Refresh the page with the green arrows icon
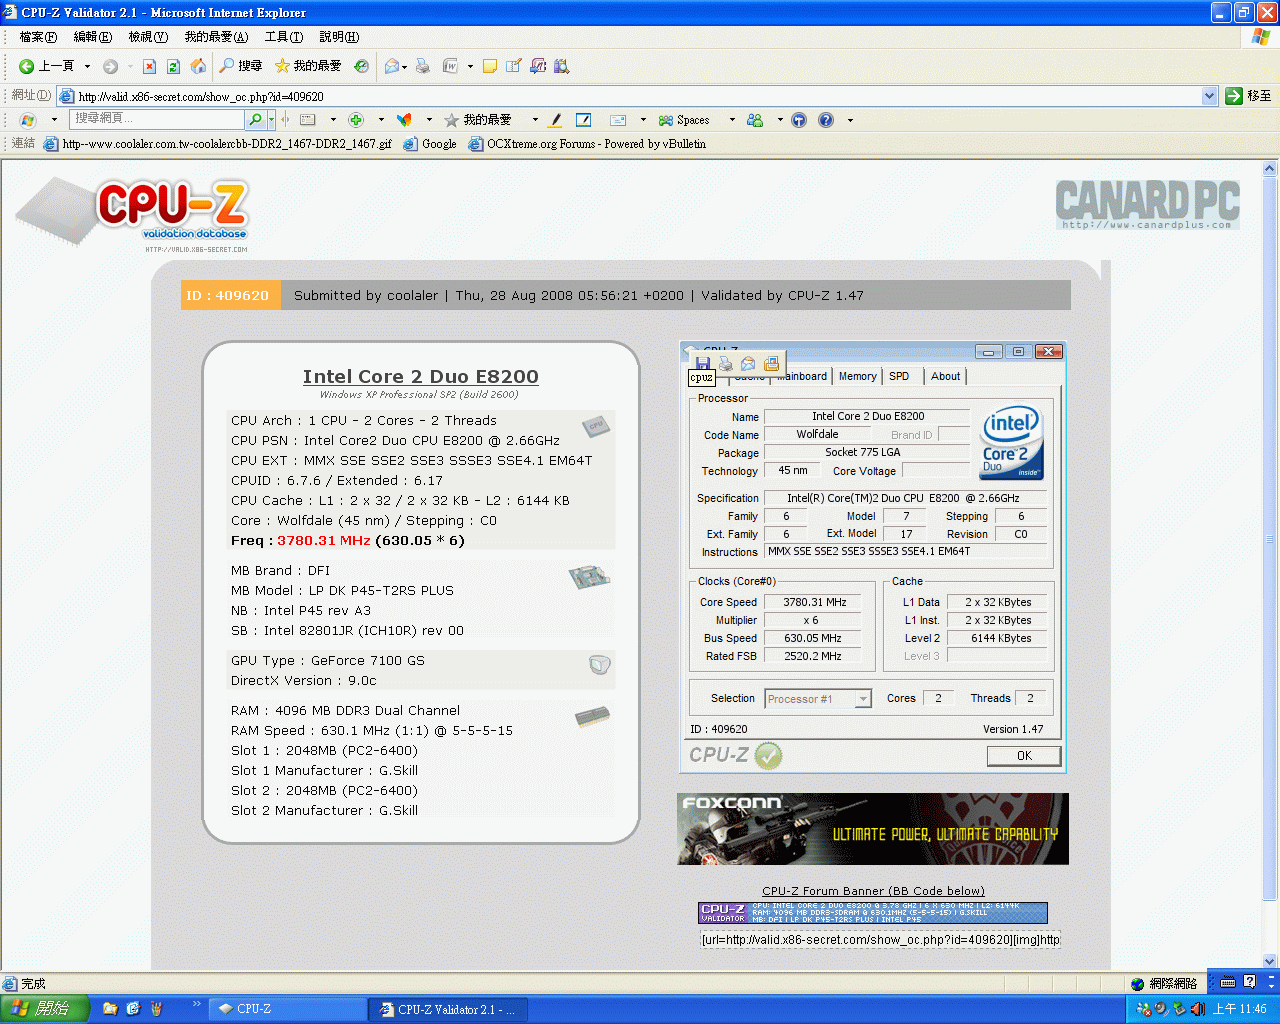Screen dimensions: 1280x1024 click(173, 66)
